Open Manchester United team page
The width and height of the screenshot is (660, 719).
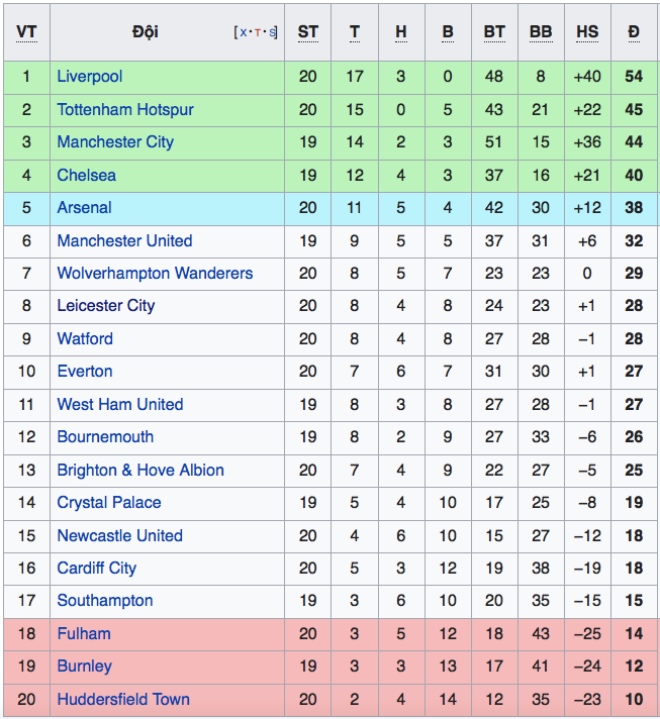(124, 241)
